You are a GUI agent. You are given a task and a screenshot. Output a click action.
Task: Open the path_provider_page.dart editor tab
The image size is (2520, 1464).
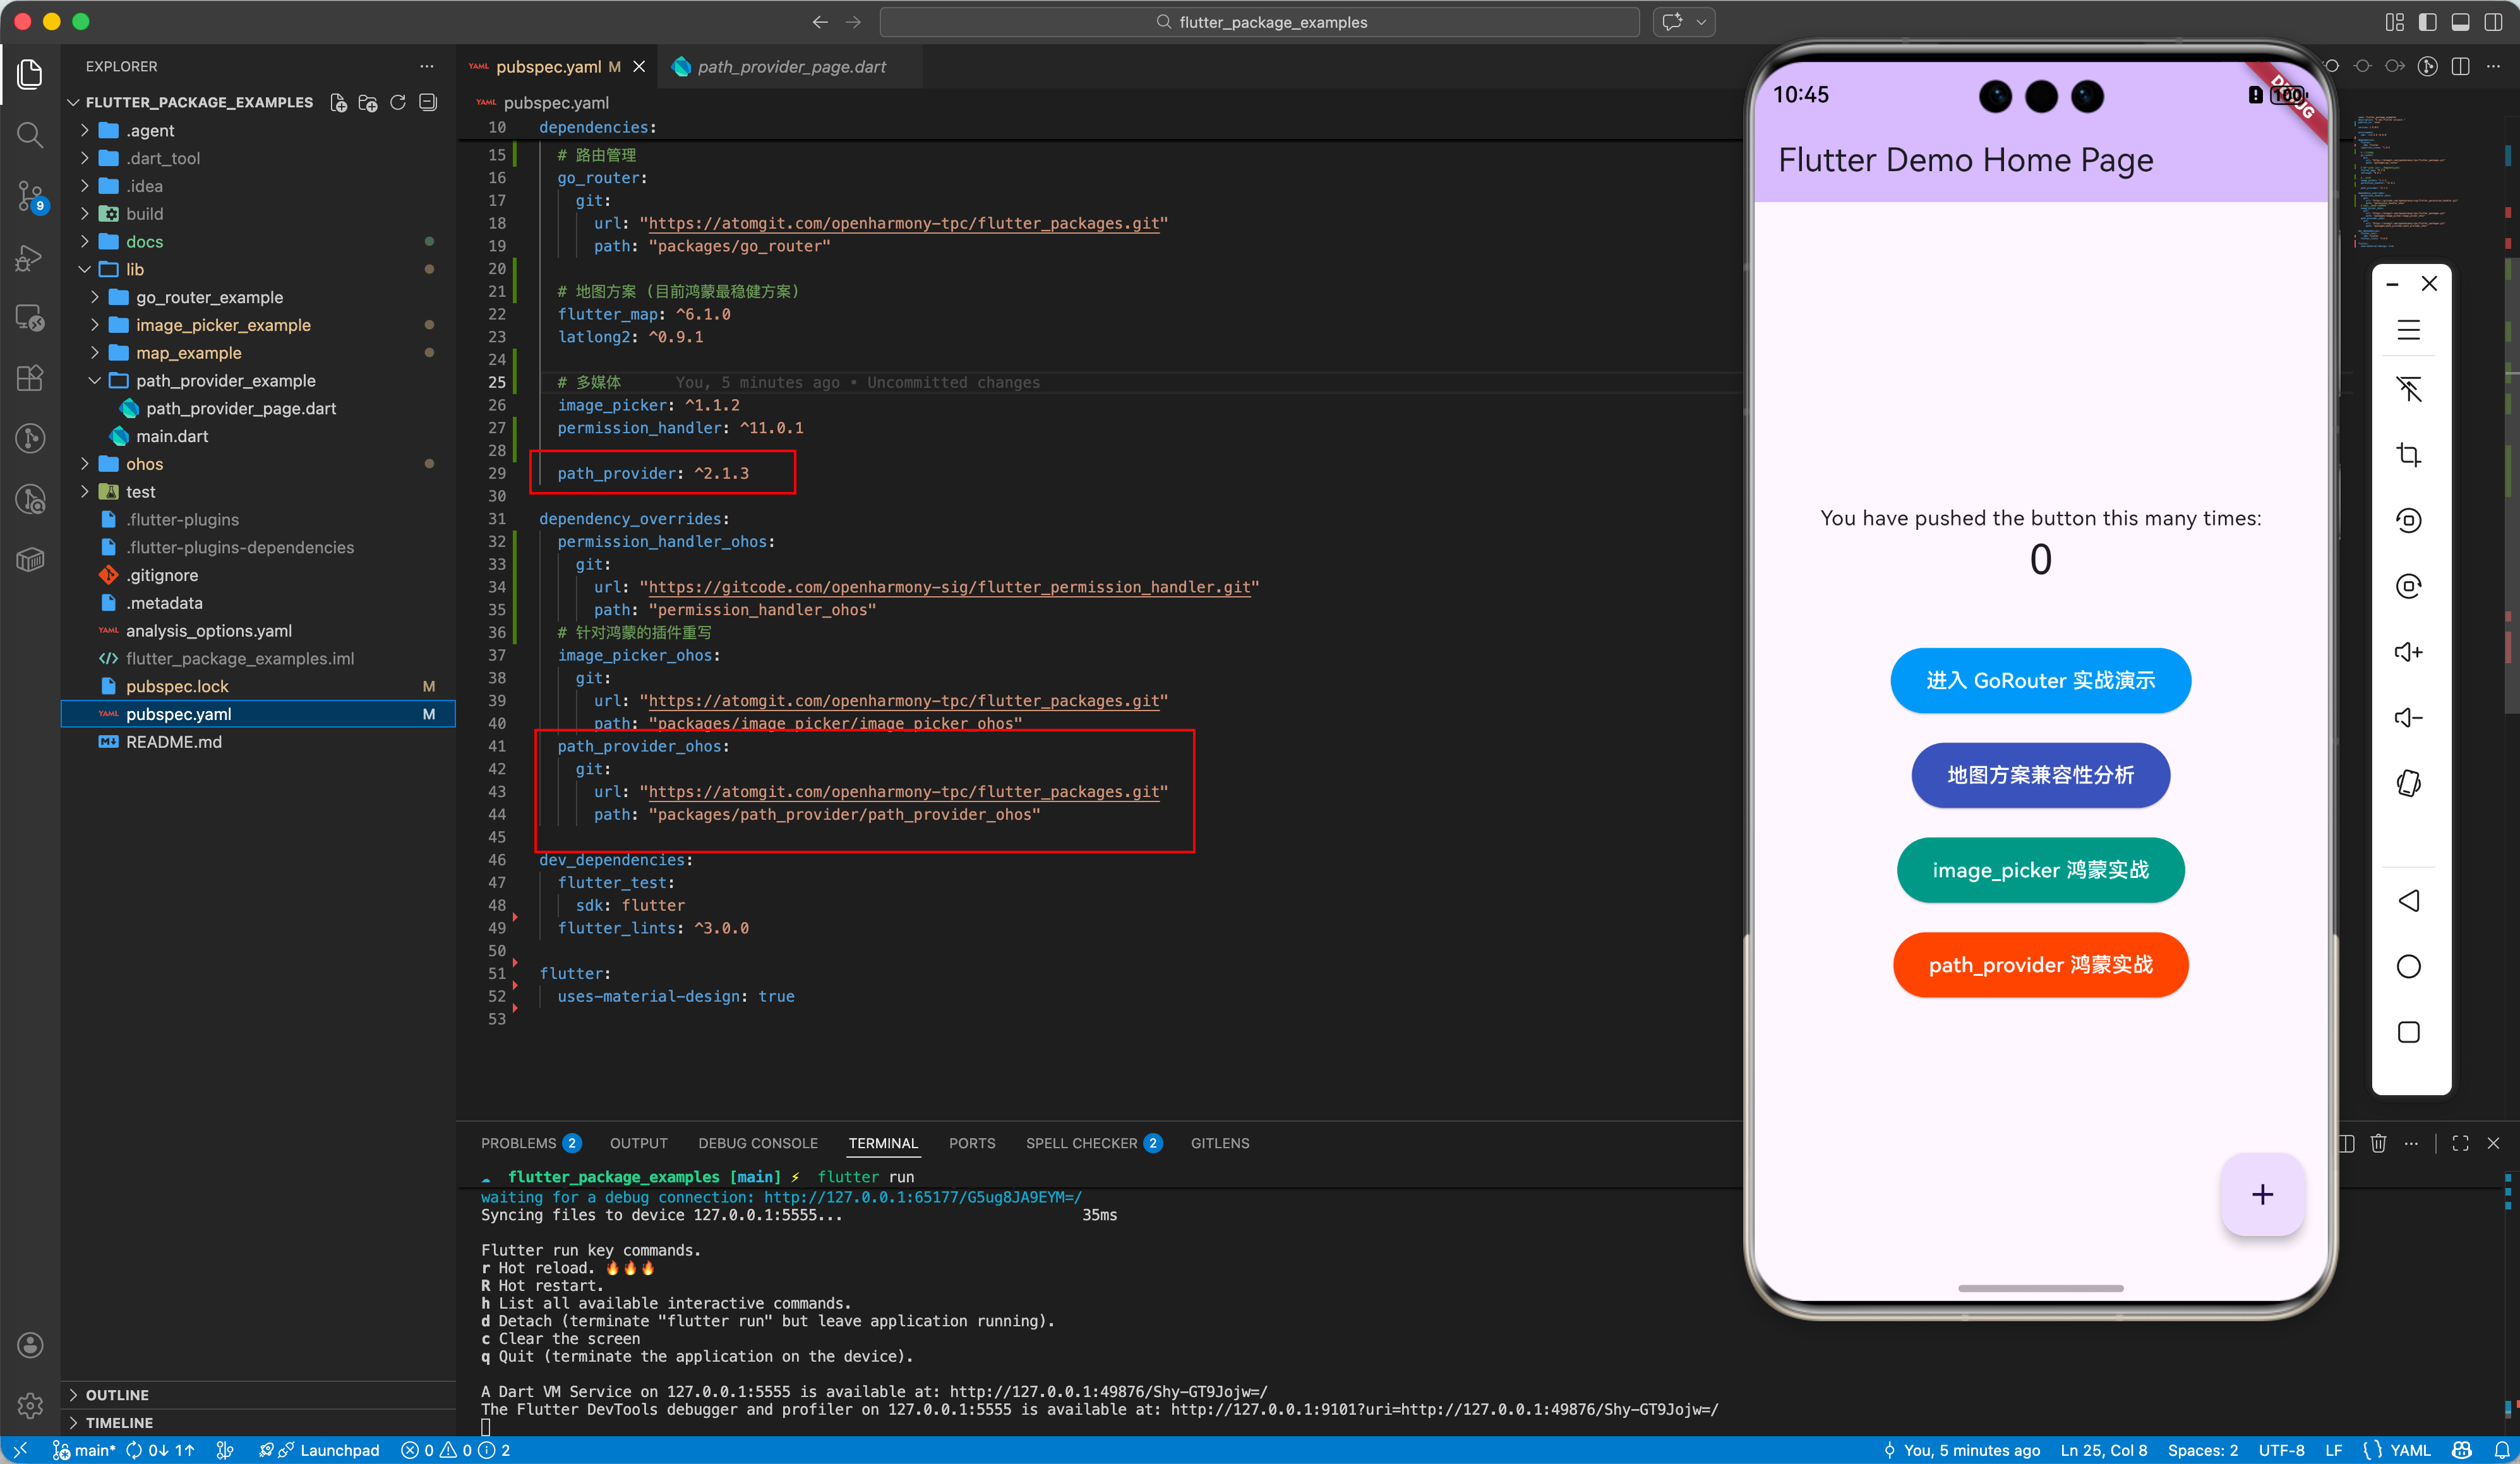[790, 66]
